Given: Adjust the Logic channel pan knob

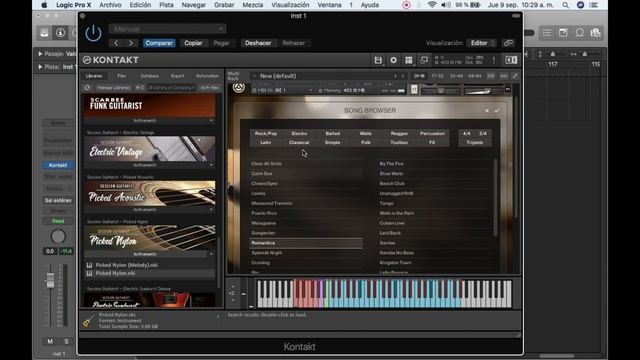Looking at the screenshot, I should pos(58,236).
